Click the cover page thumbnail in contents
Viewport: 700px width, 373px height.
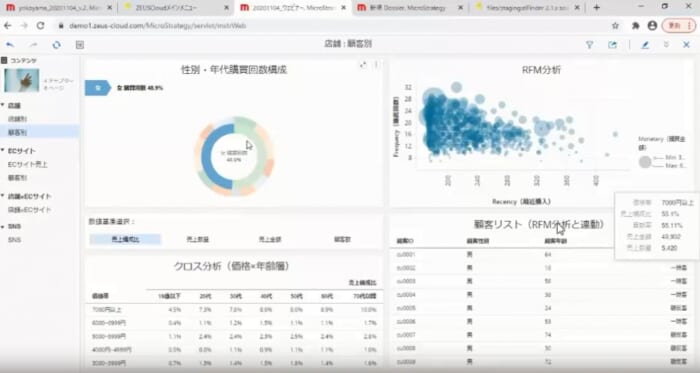21,80
